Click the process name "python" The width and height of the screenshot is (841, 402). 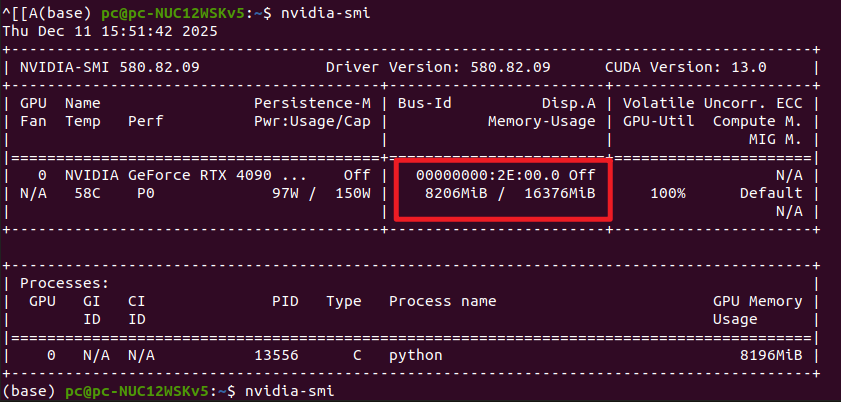[416, 355]
